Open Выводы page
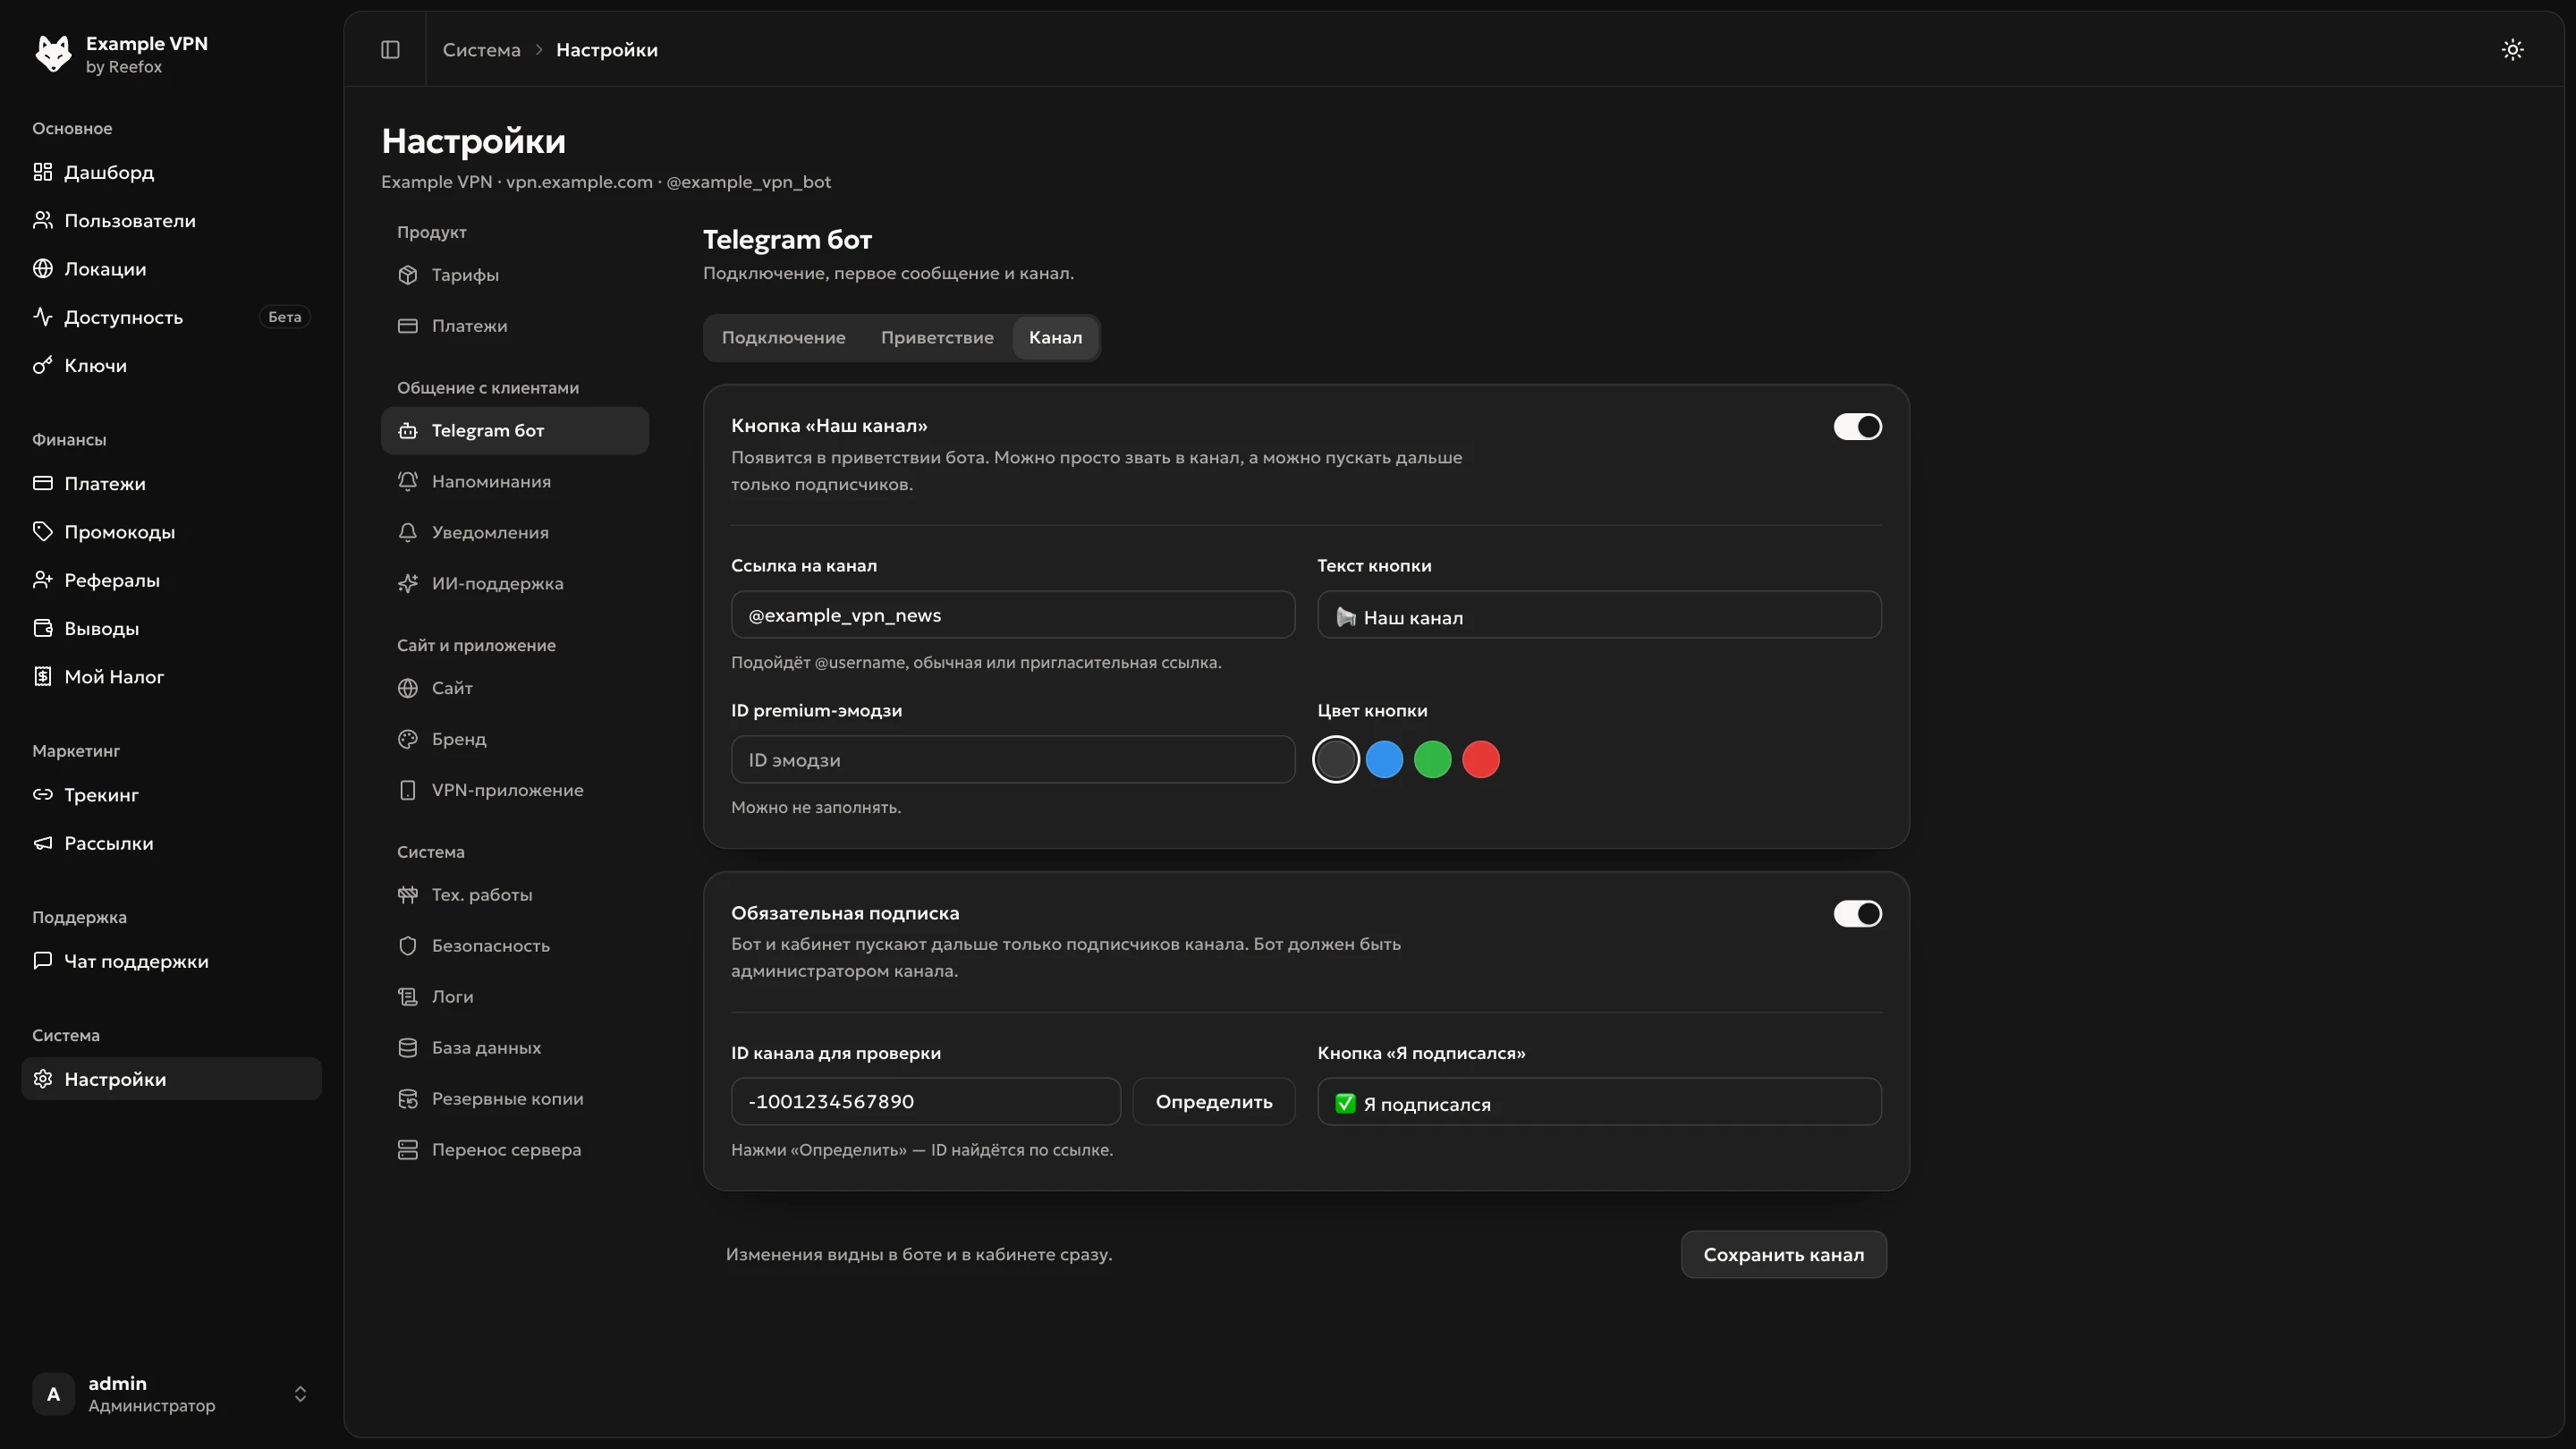This screenshot has width=2576, height=1449. coord(171,628)
